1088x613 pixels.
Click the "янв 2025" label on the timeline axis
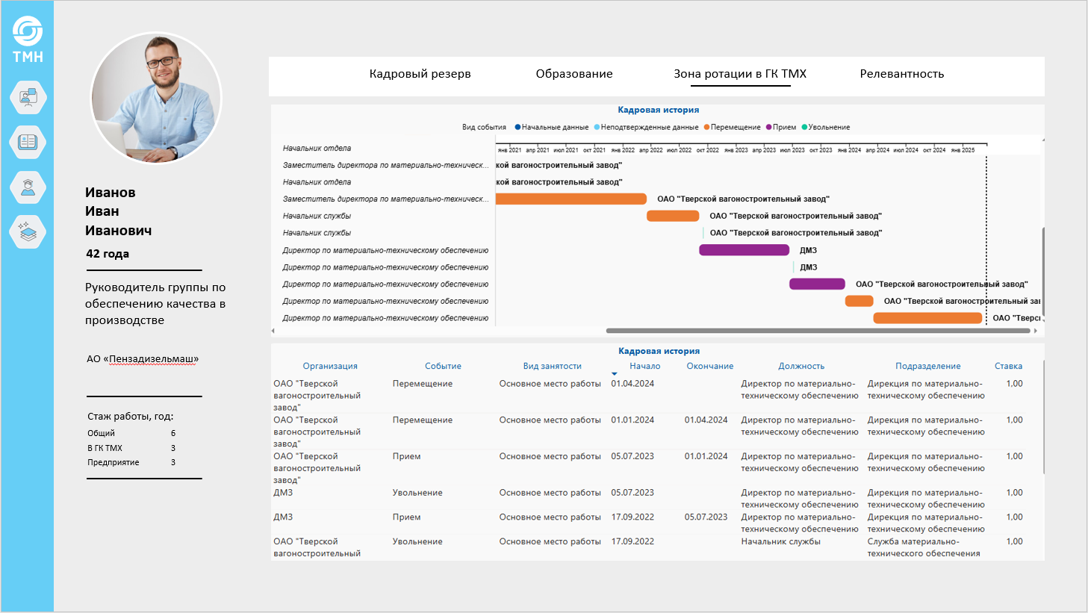(x=962, y=150)
